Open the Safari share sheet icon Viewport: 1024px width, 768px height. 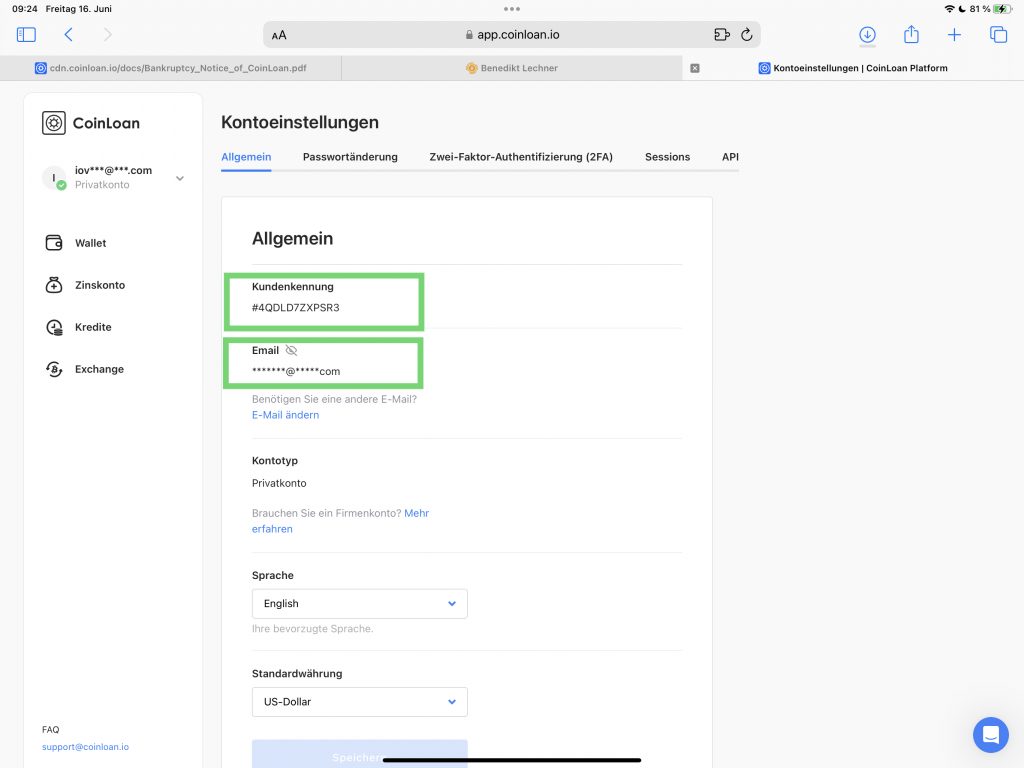pos(911,34)
